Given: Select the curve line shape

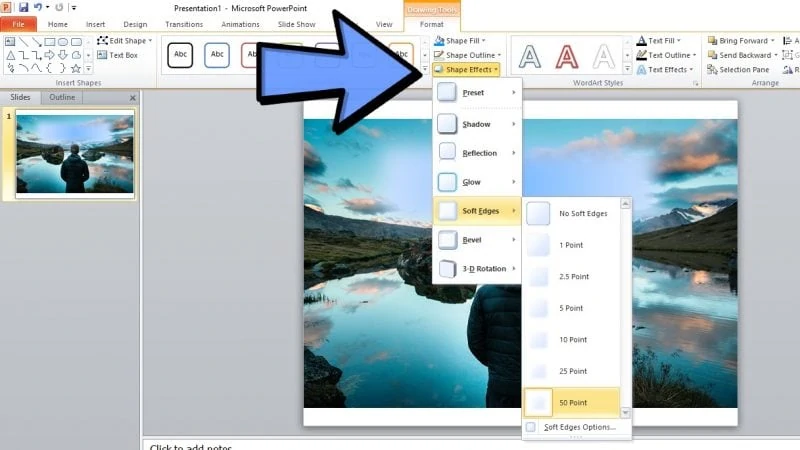Looking at the screenshot, I should point(37,68).
